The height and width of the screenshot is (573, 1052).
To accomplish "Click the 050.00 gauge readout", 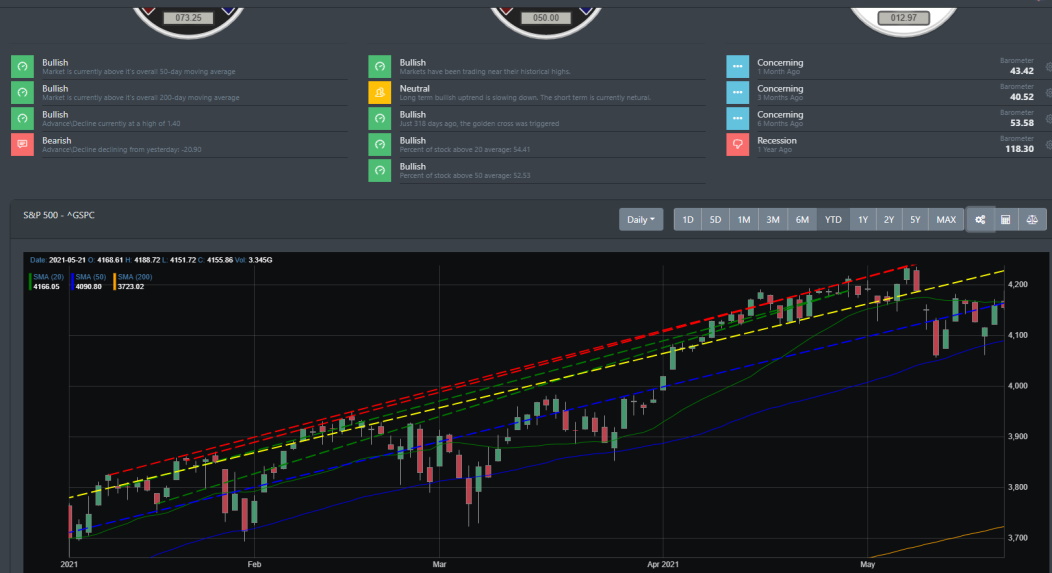I will (546, 17).
